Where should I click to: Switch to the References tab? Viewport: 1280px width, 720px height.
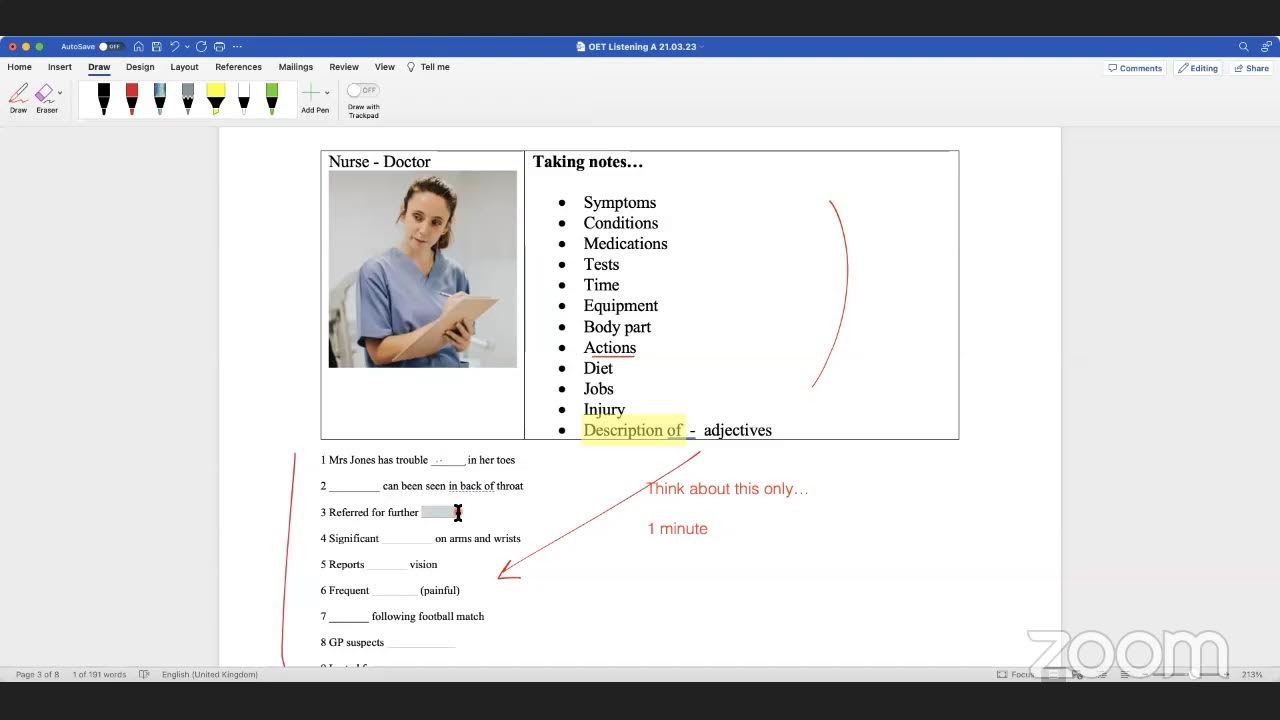tap(238, 67)
